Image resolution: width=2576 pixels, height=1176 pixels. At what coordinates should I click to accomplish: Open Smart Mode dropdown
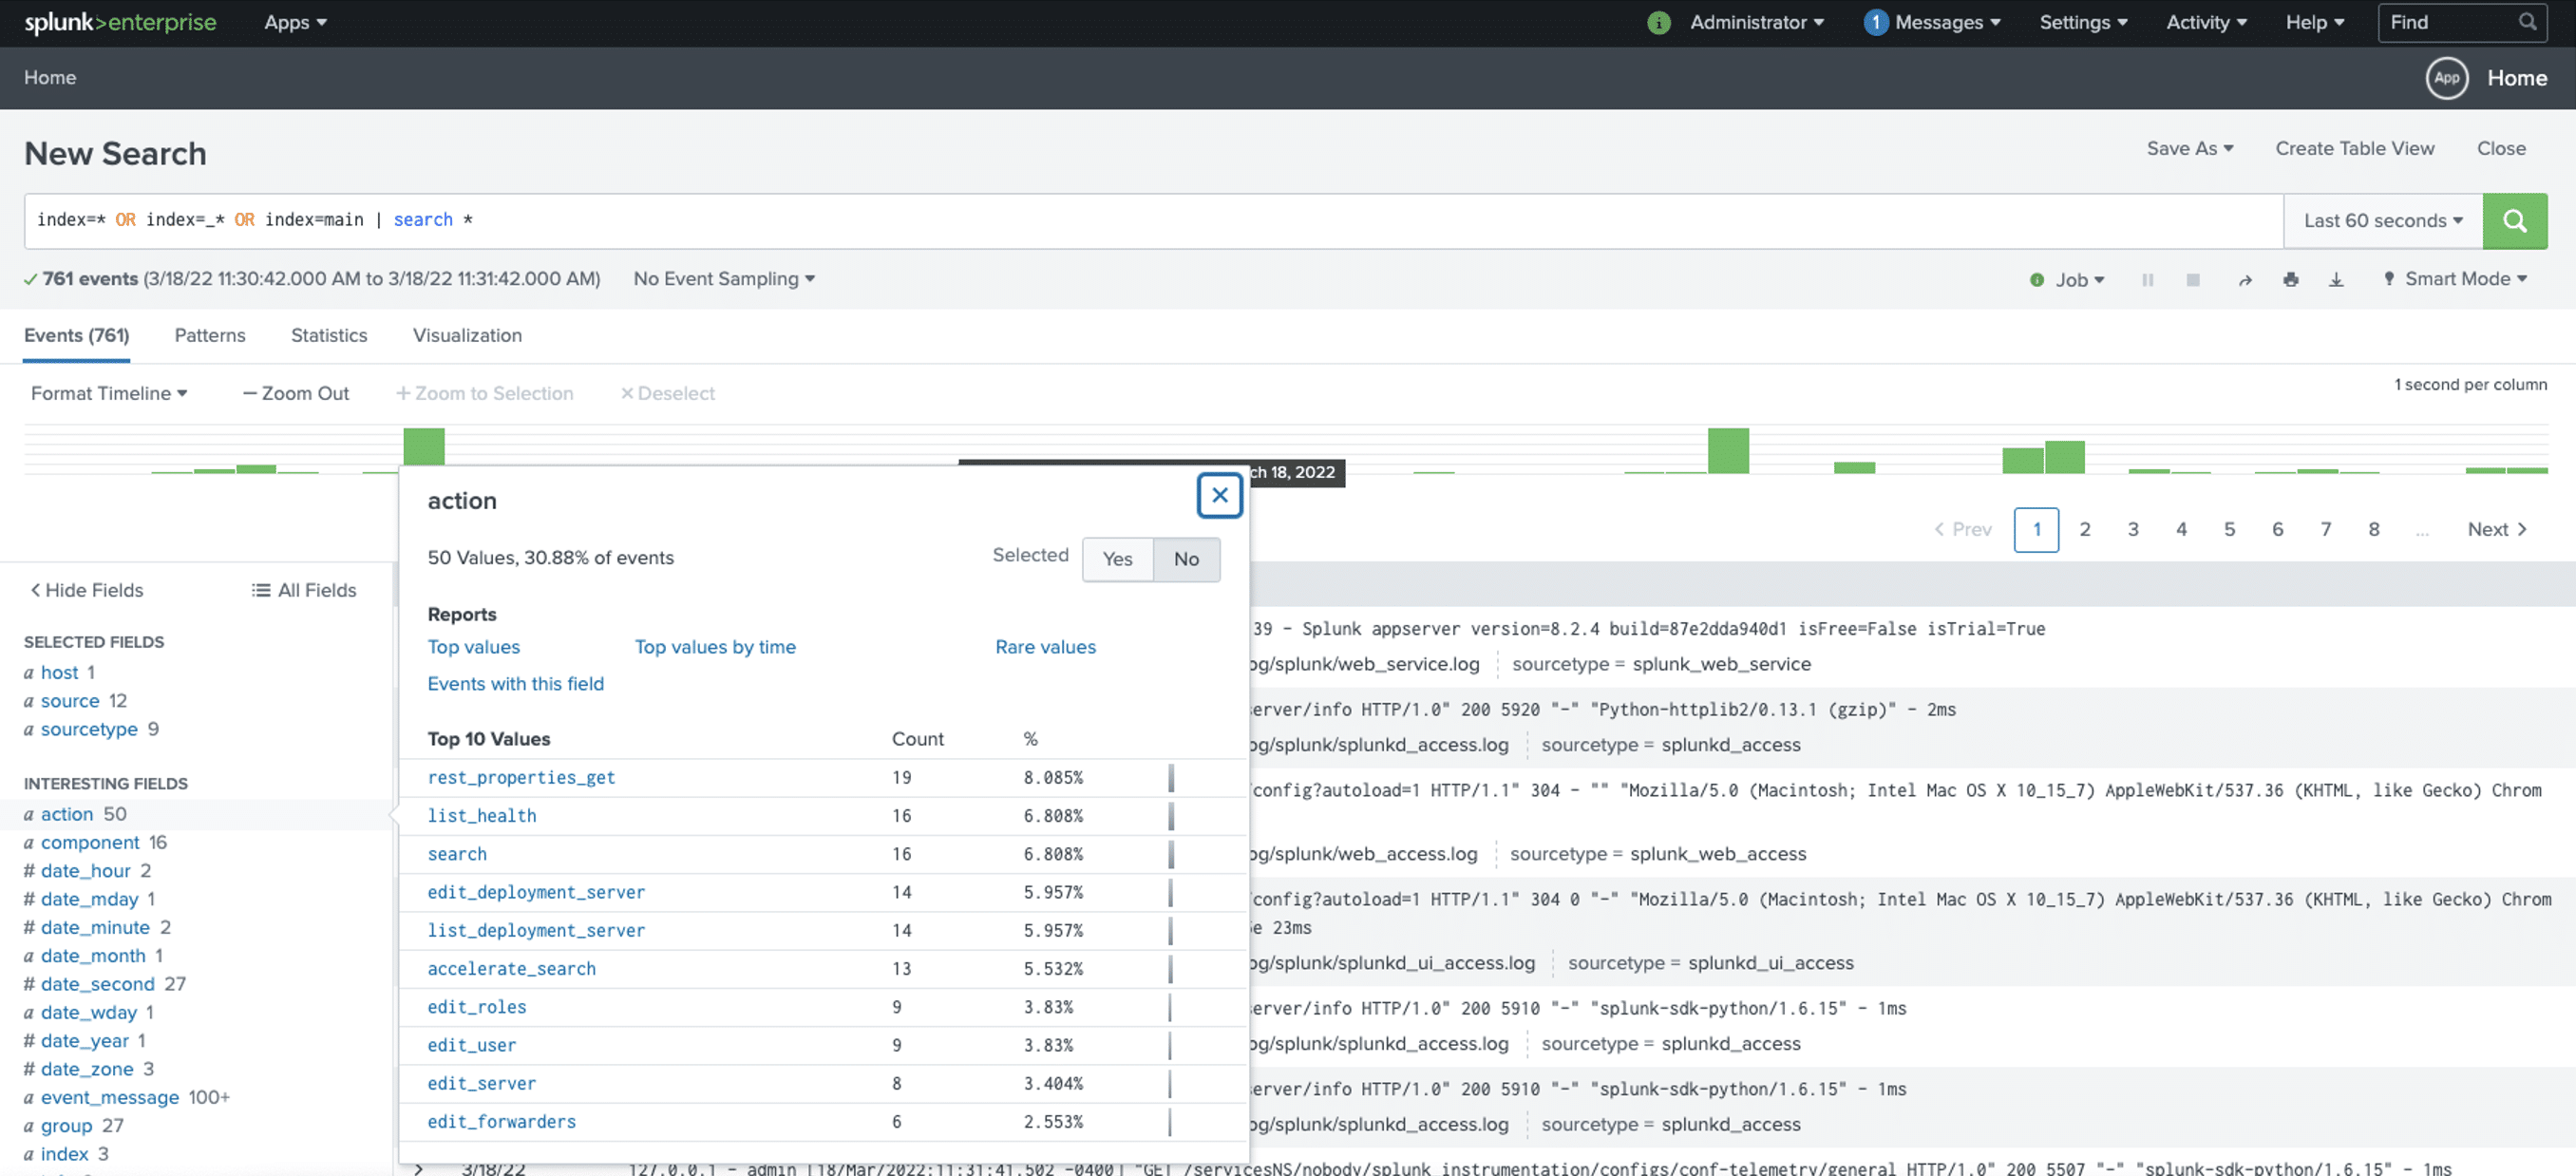(2456, 279)
